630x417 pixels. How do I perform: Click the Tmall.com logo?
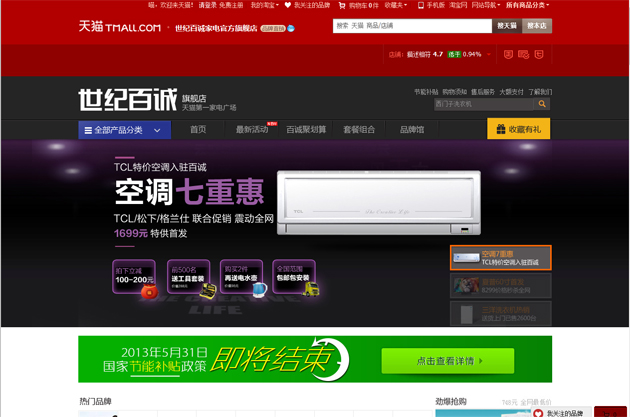[119, 27]
